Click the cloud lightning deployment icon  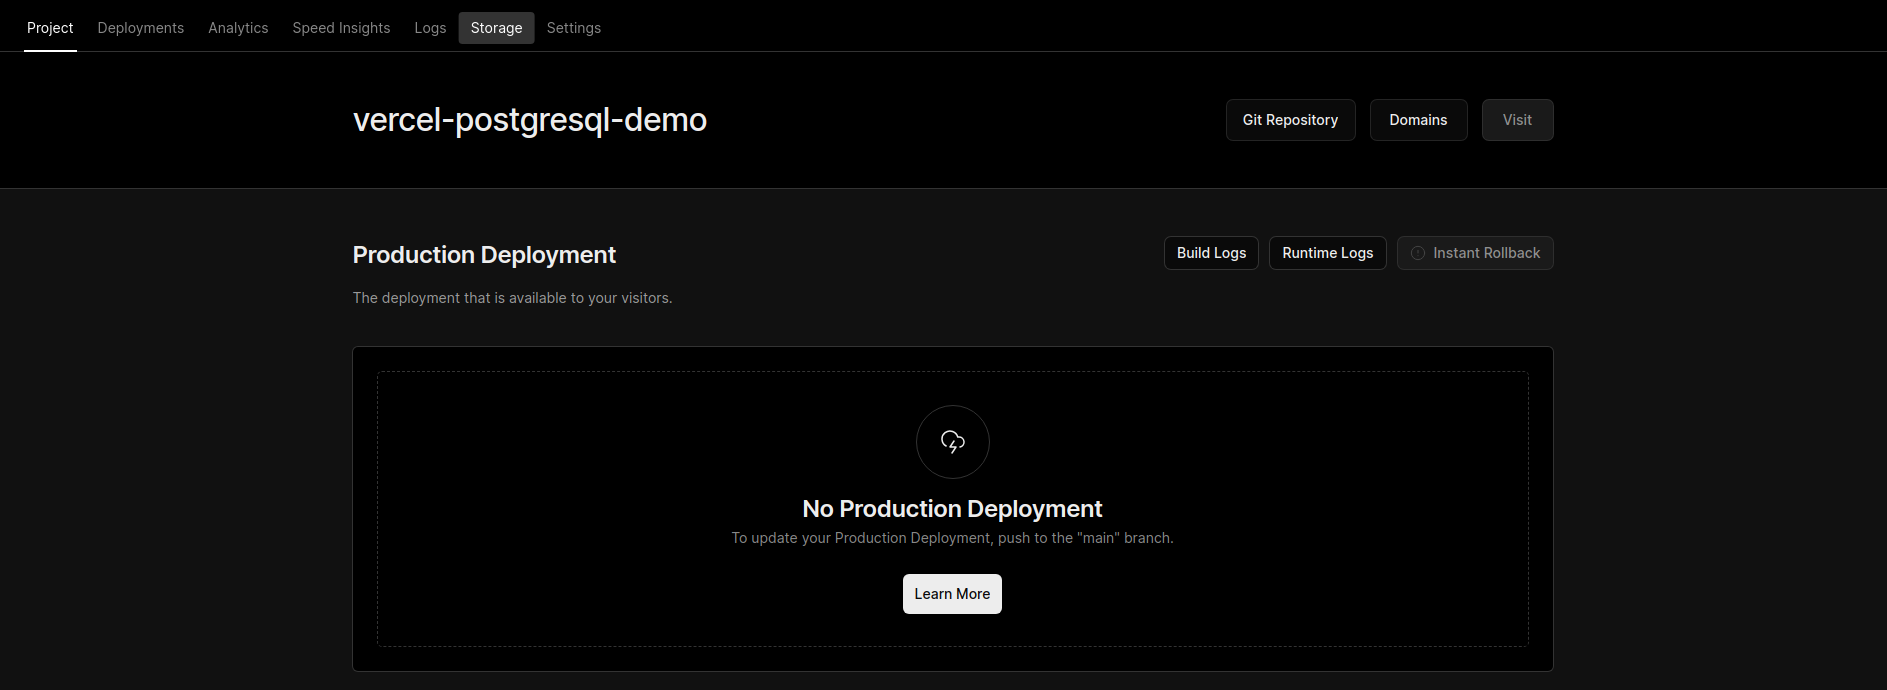(953, 442)
